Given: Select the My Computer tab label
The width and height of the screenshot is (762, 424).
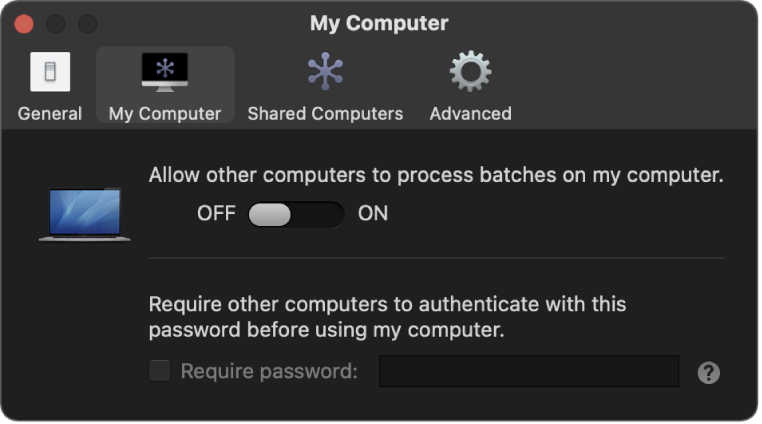Looking at the screenshot, I should [x=165, y=114].
